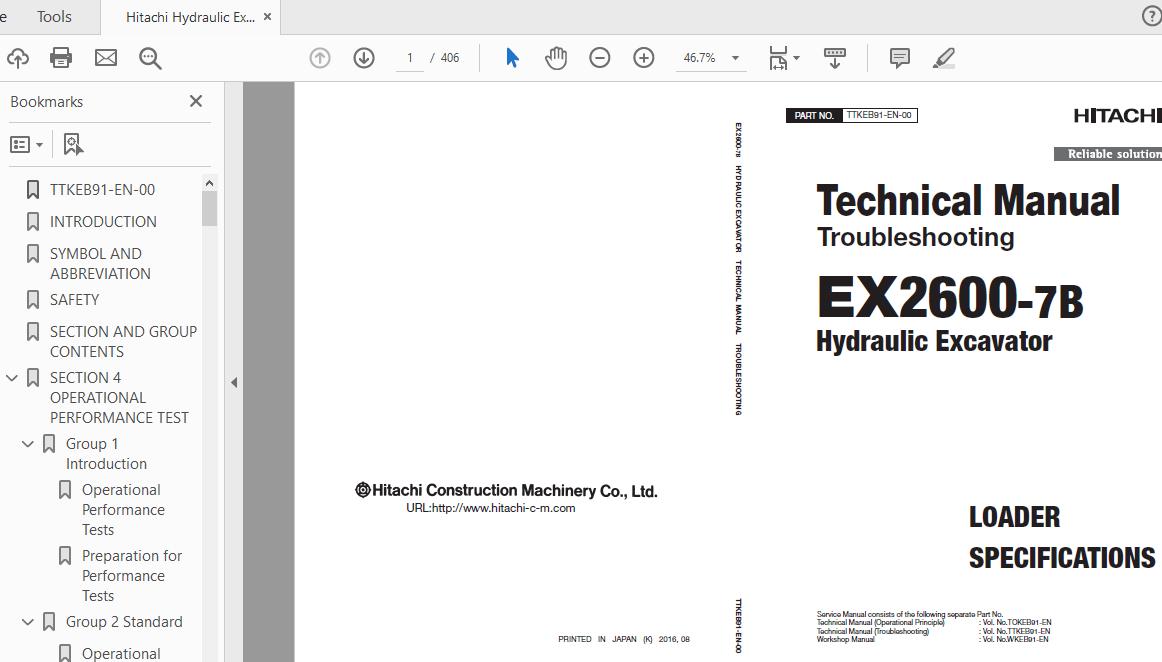Collapse Group 1 Introduction bookmark
Screen dimensions: 1162x662
pos(28,444)
